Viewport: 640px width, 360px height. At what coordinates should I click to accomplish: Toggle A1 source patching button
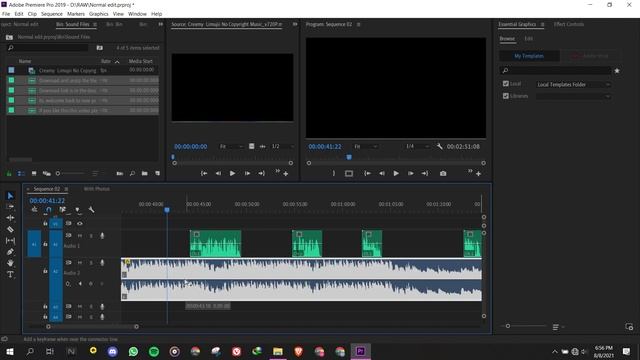34,244
